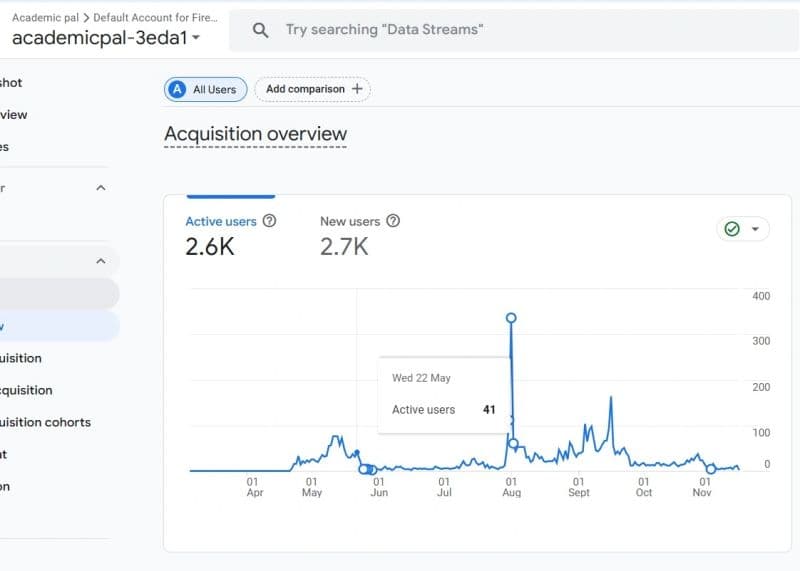Screen dimensions: 800x571
Task: Click the blue 'A' badge icon
Action: point(177,89)
